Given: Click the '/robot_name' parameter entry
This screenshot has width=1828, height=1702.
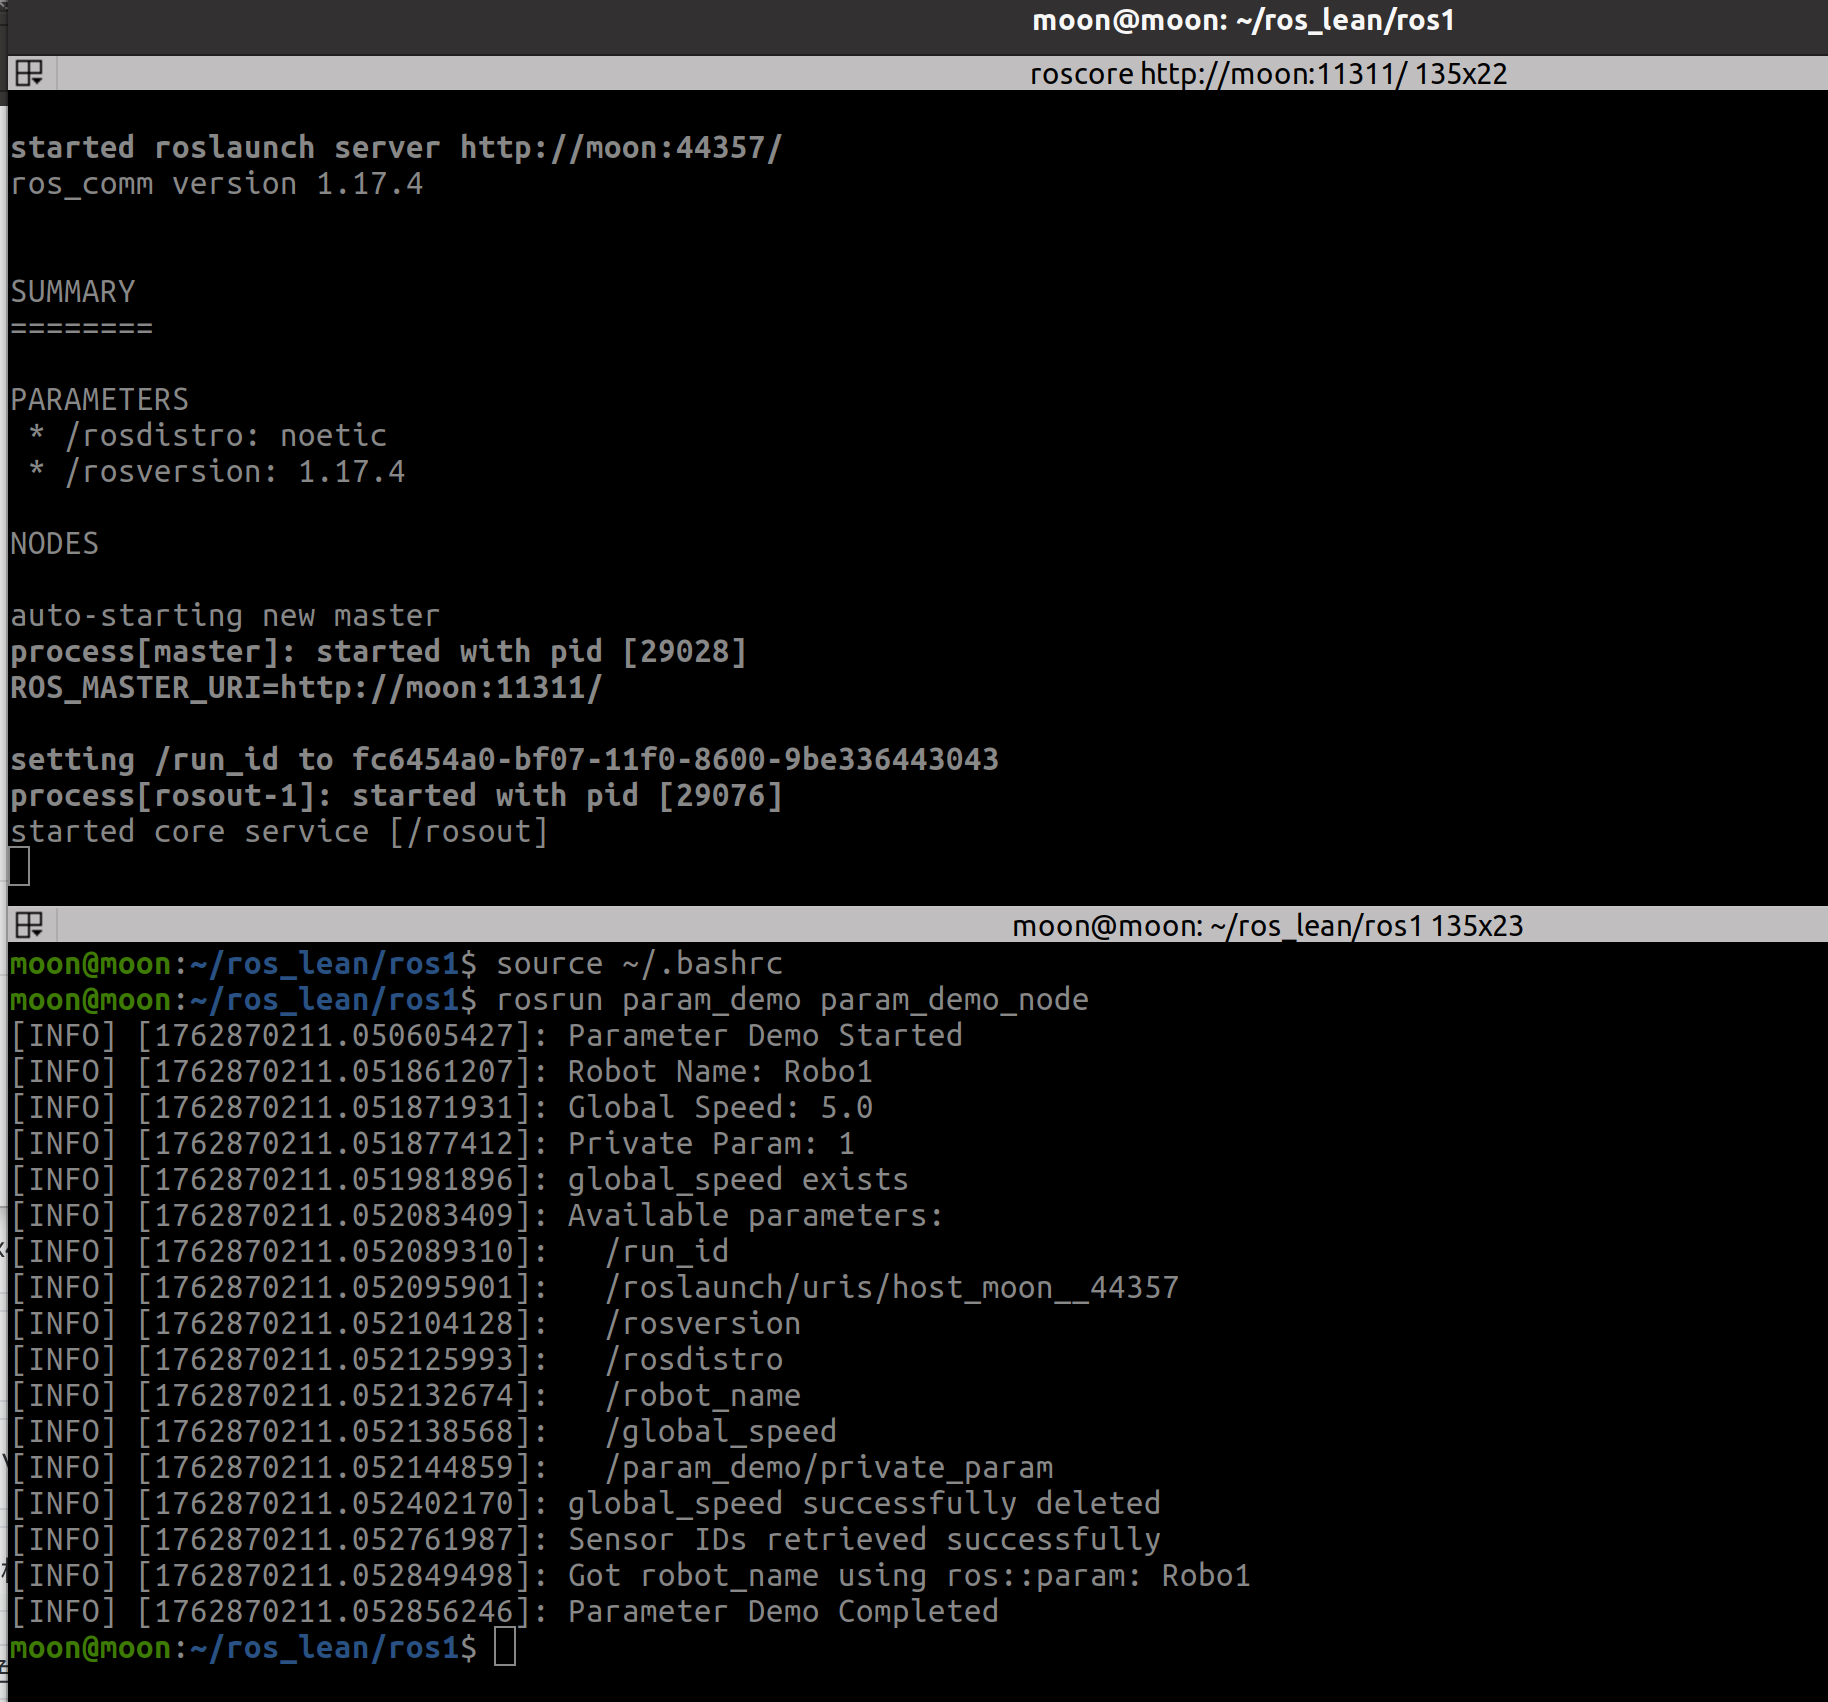Looking at the screenshot, I should pyautogui.click(x=703, y=1396).
